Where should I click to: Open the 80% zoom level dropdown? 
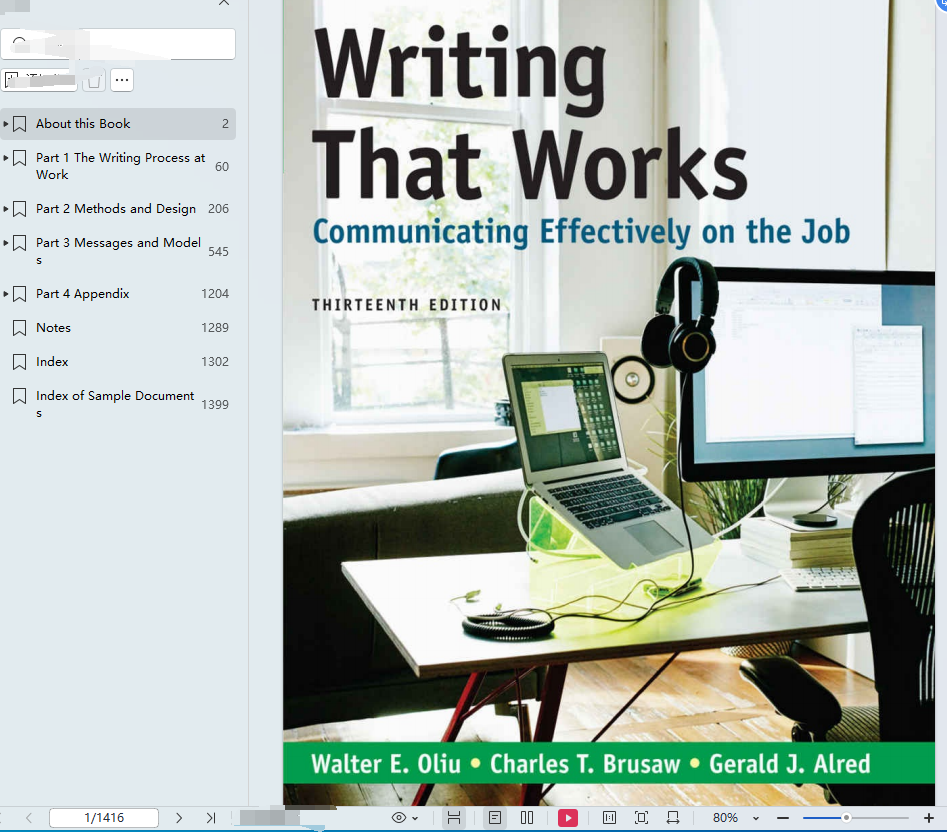(756, 818)
